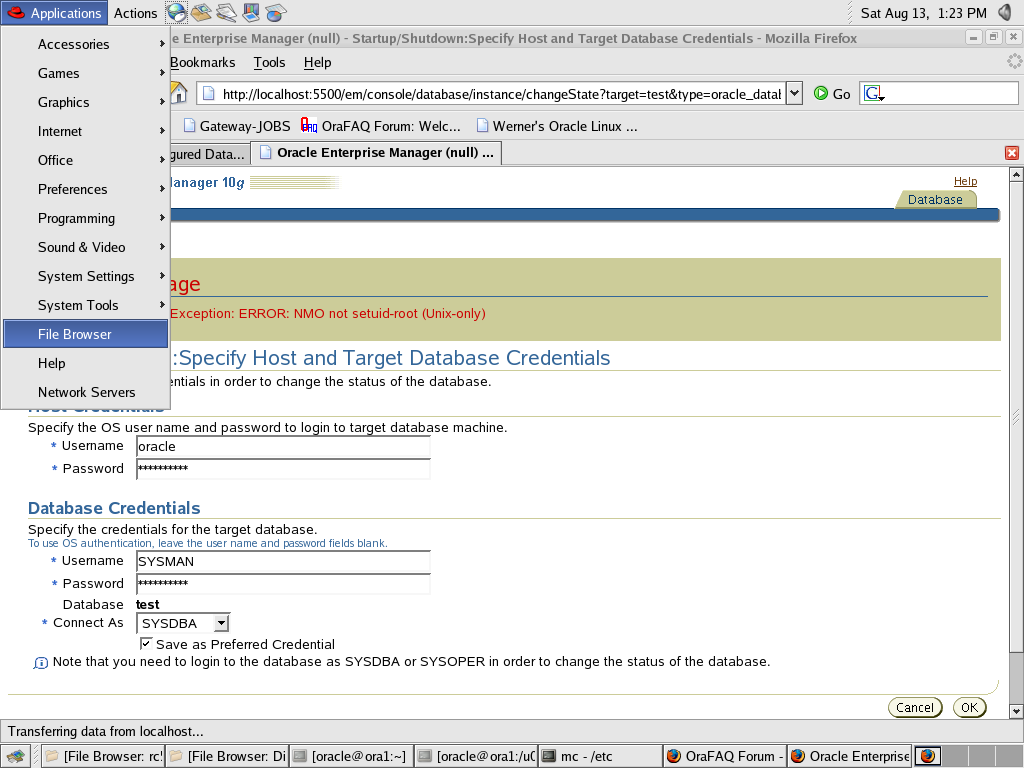Switch to File Browser rc taskbar window
1024x768 pixels.
103,756
